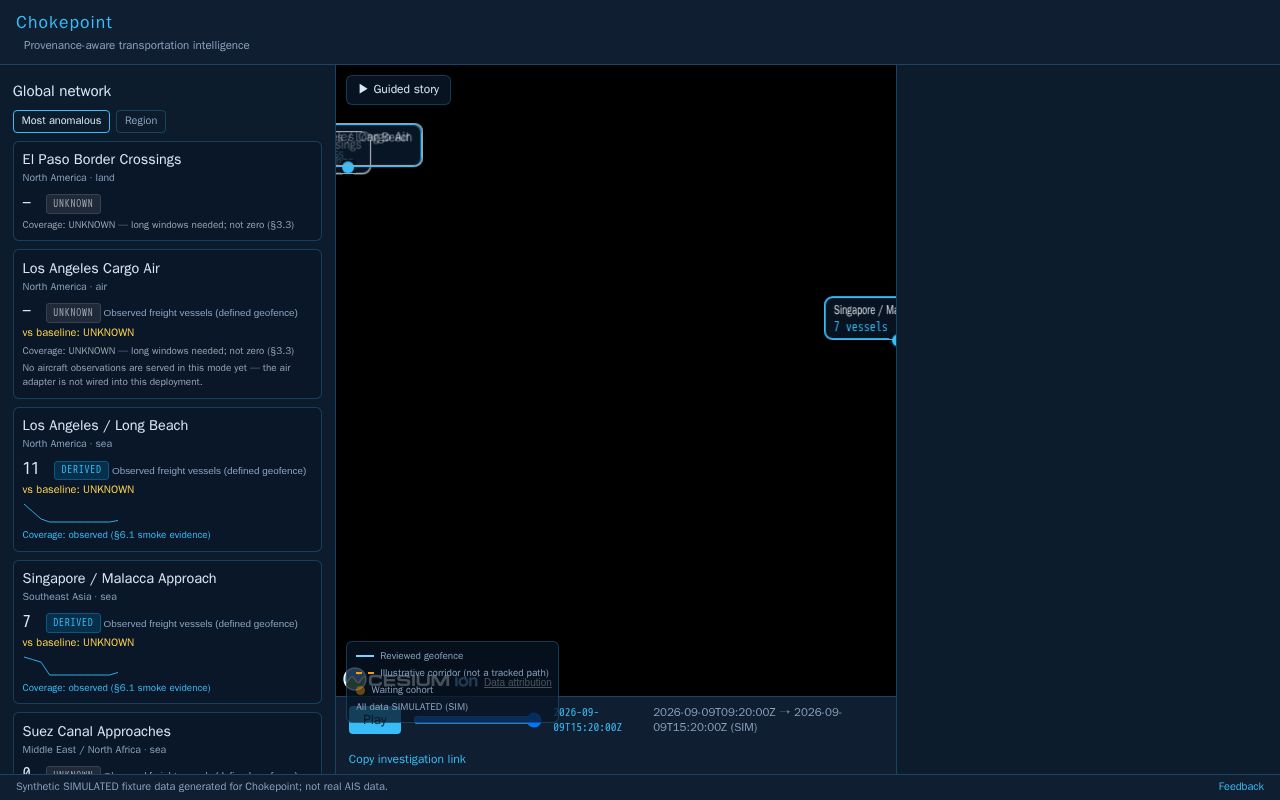This screenshot has width=1280, height=800.
Task: Click the Long Beach vessel sparkline
Action: tap(70, 513)
